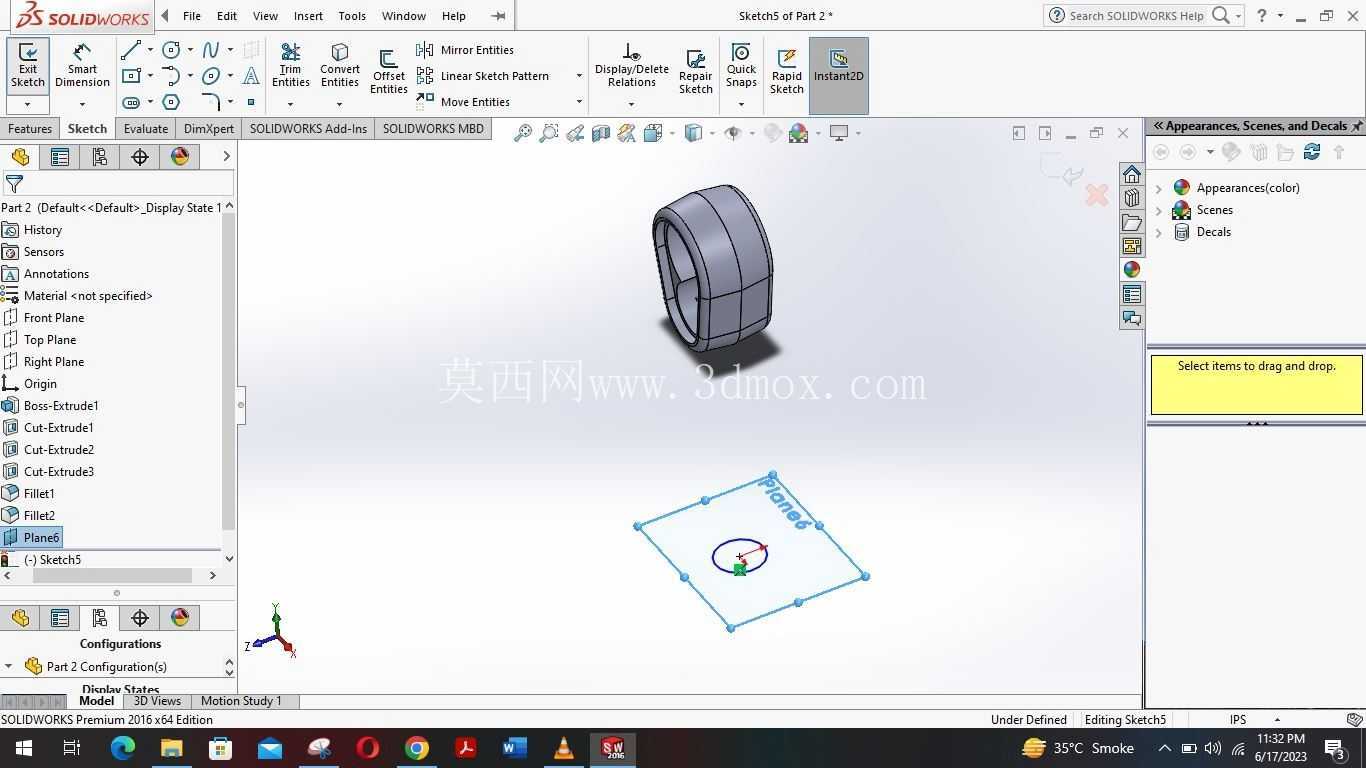The width and height of the screenshot is (1366, 768).
Task: Select the Smart Dimension tool
Action: (82, 66)
